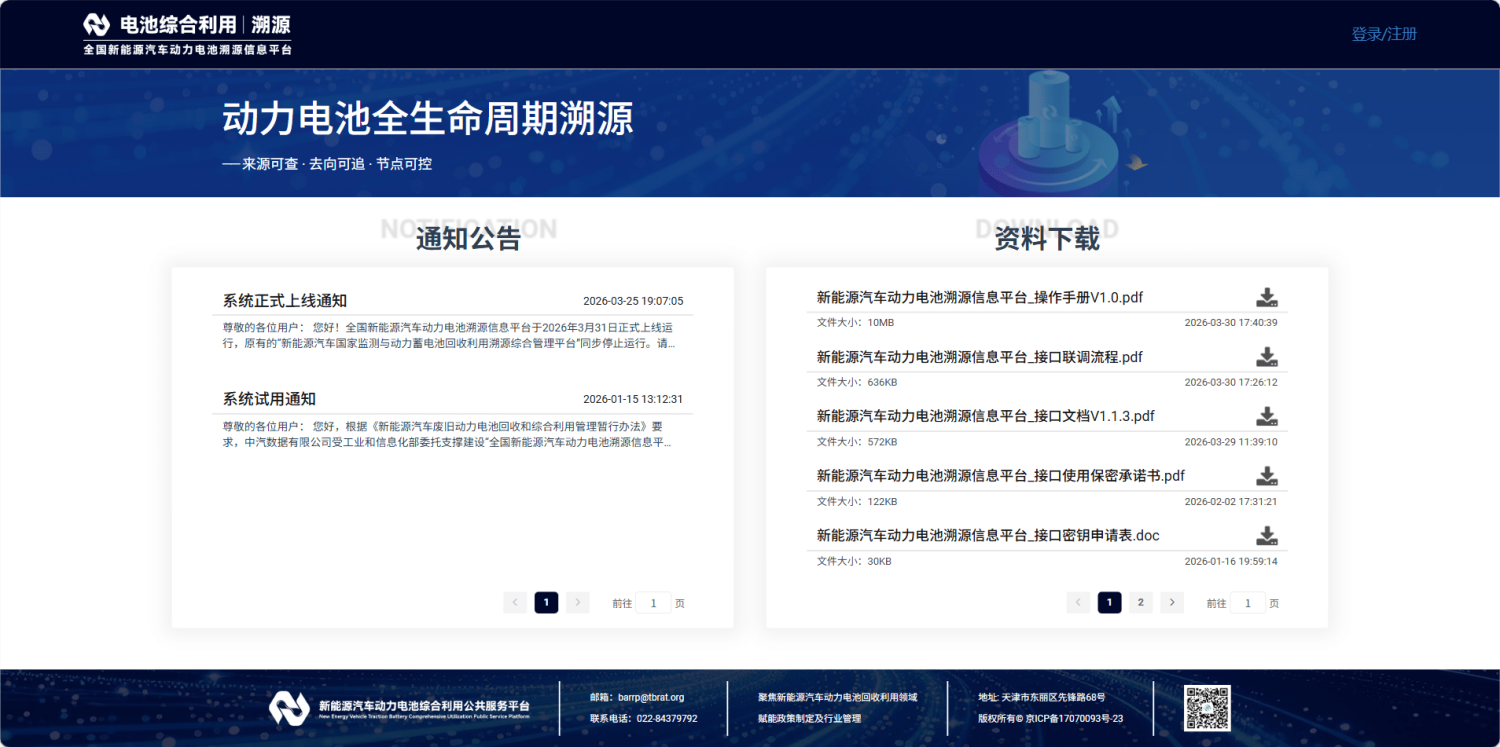The image size is (1500, 747).
Task: Open 新能源汽车动力电池溯源信息平台_操作手册V1.0.pdf link
Action: [980, 297]
